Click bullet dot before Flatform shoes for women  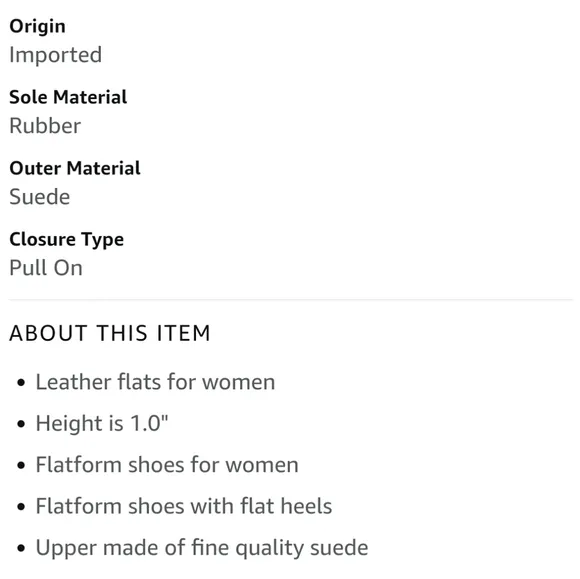[x=21, y=465]
